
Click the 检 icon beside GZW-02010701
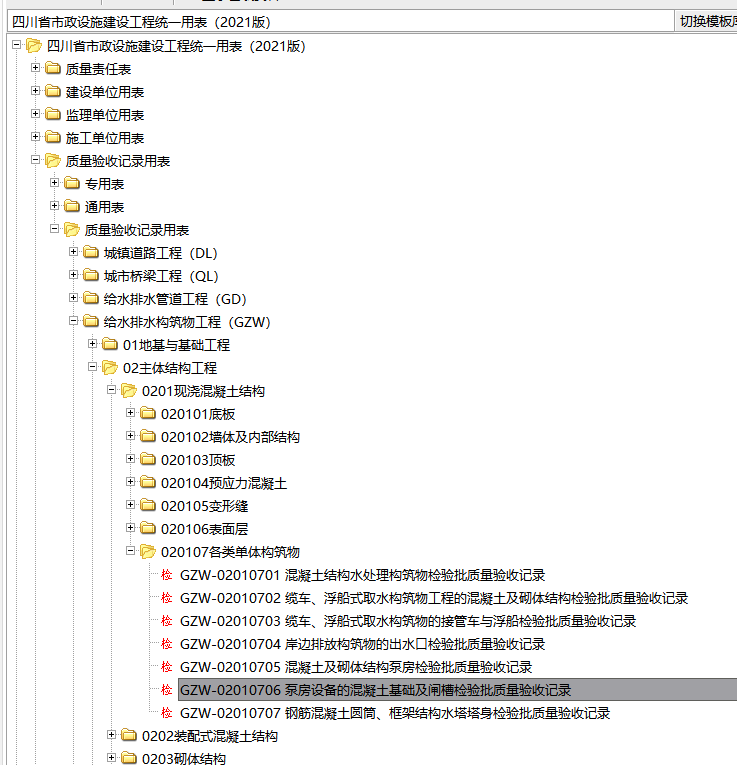coord(167,575)
